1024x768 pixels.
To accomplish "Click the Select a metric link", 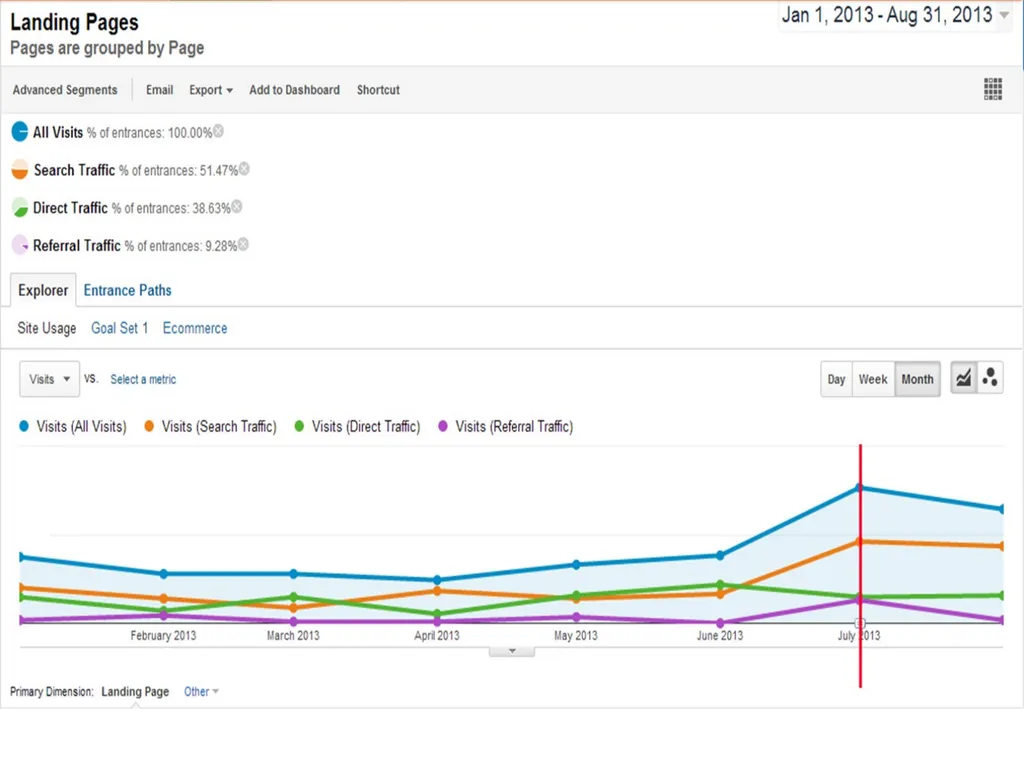I will [143, 379].
